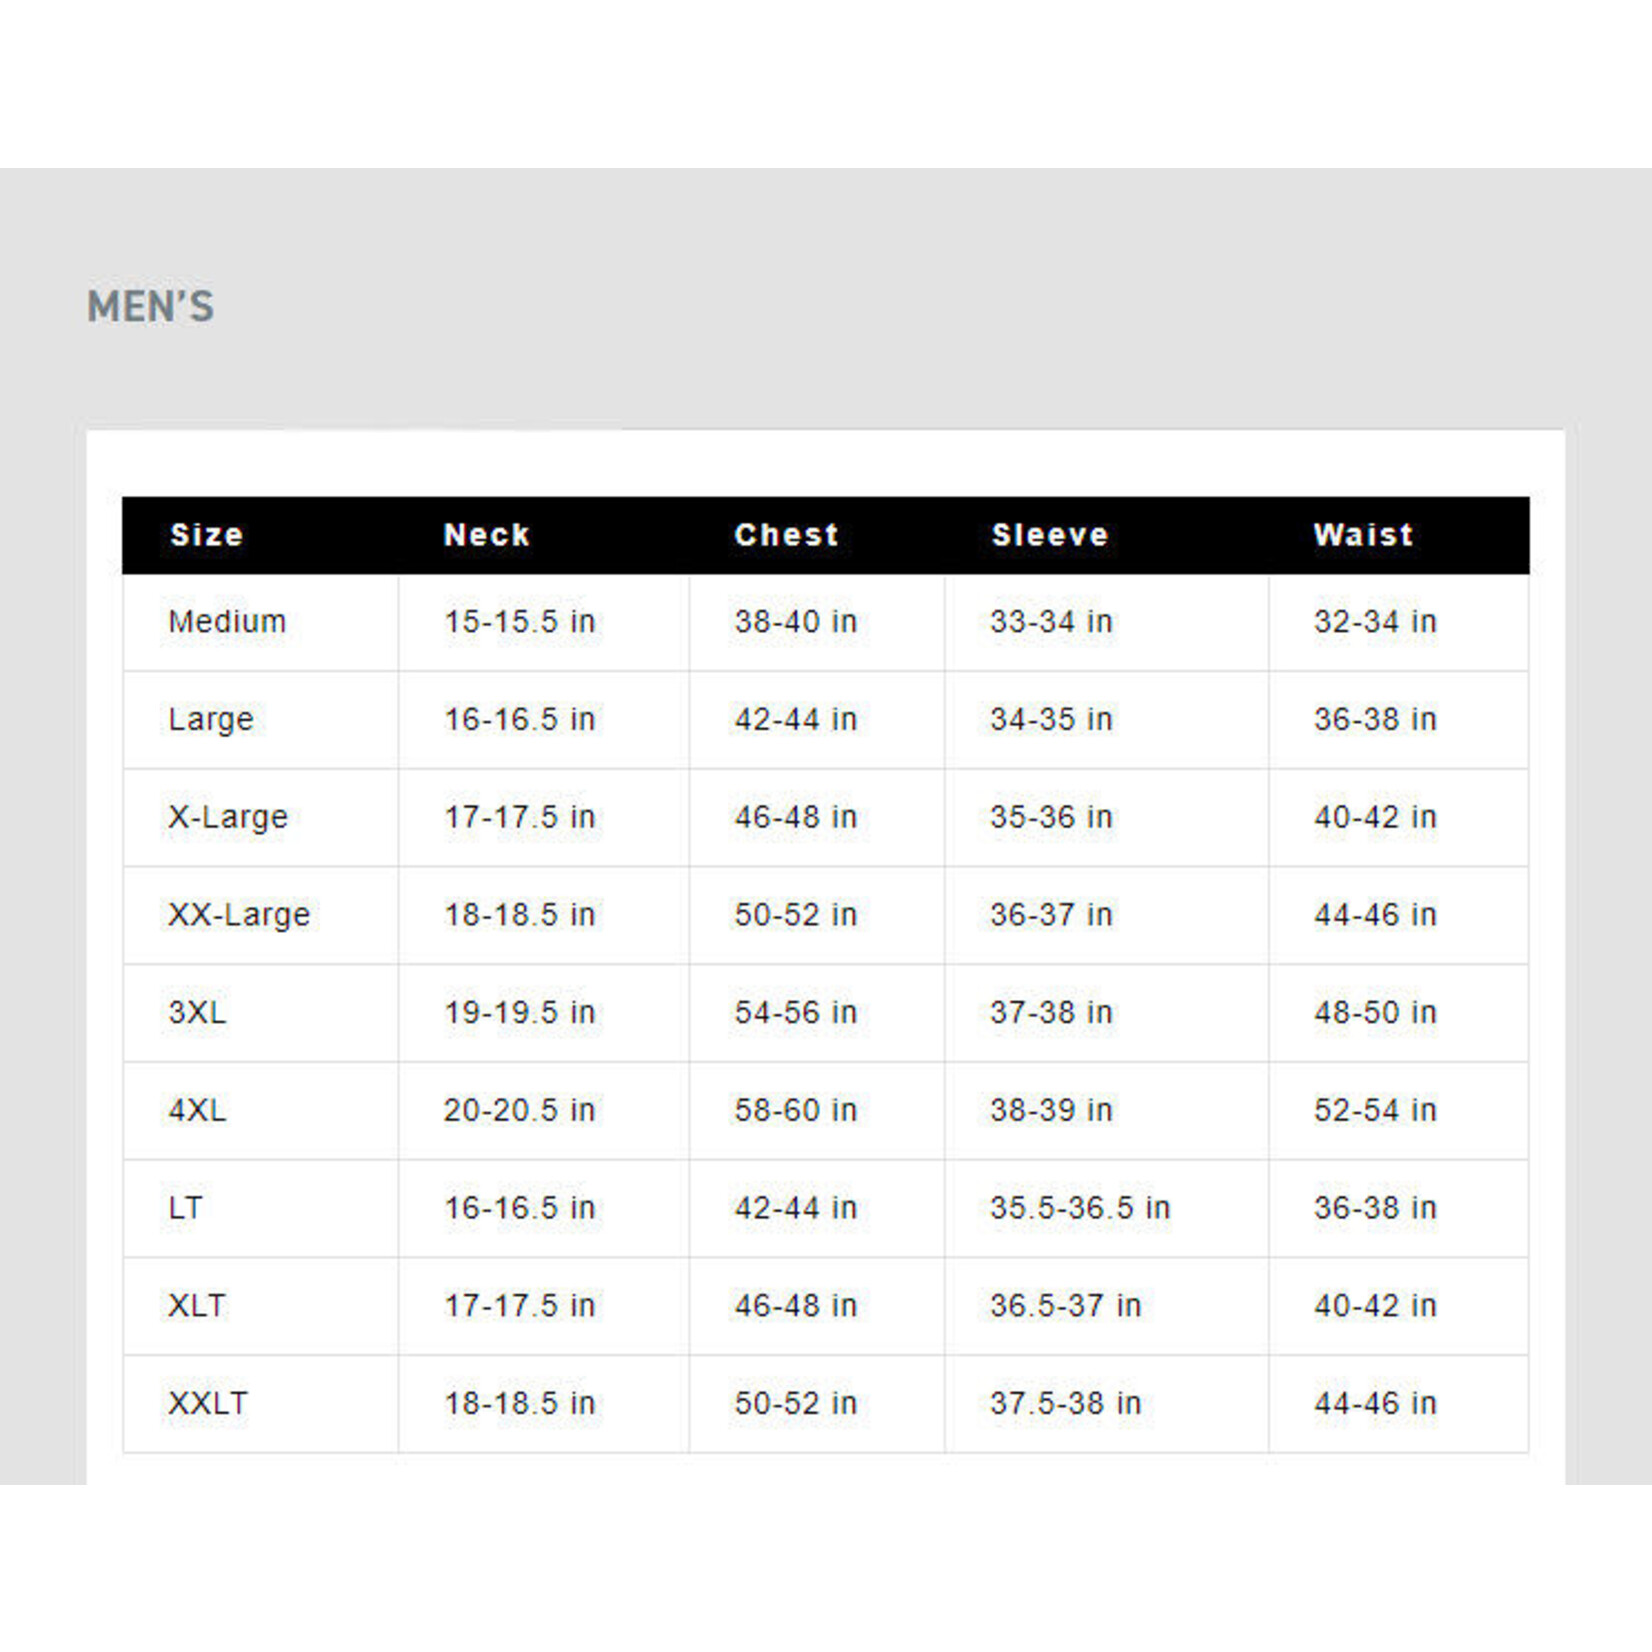Click the Medium size row label
Image resolution: width=1652 pixels, height=1652 pixels.
(x=227, y=622)
